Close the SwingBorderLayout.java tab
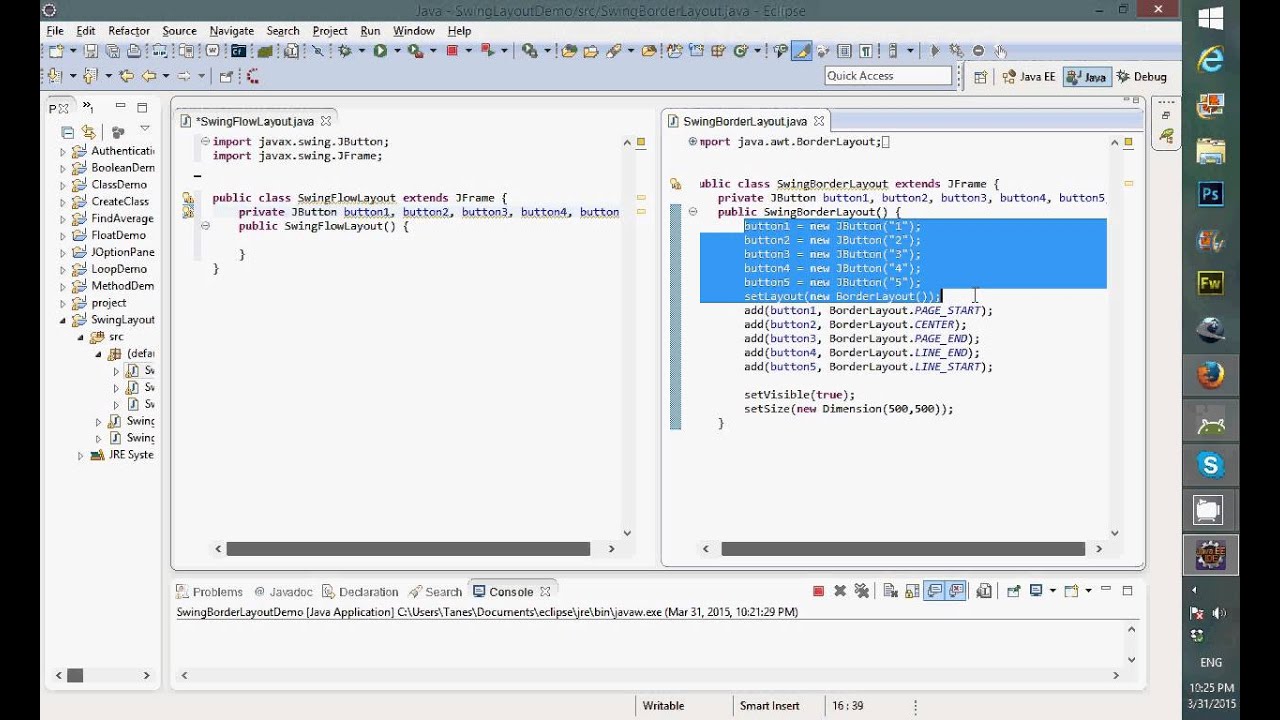 pyautogui.click(x=818, y=121)
